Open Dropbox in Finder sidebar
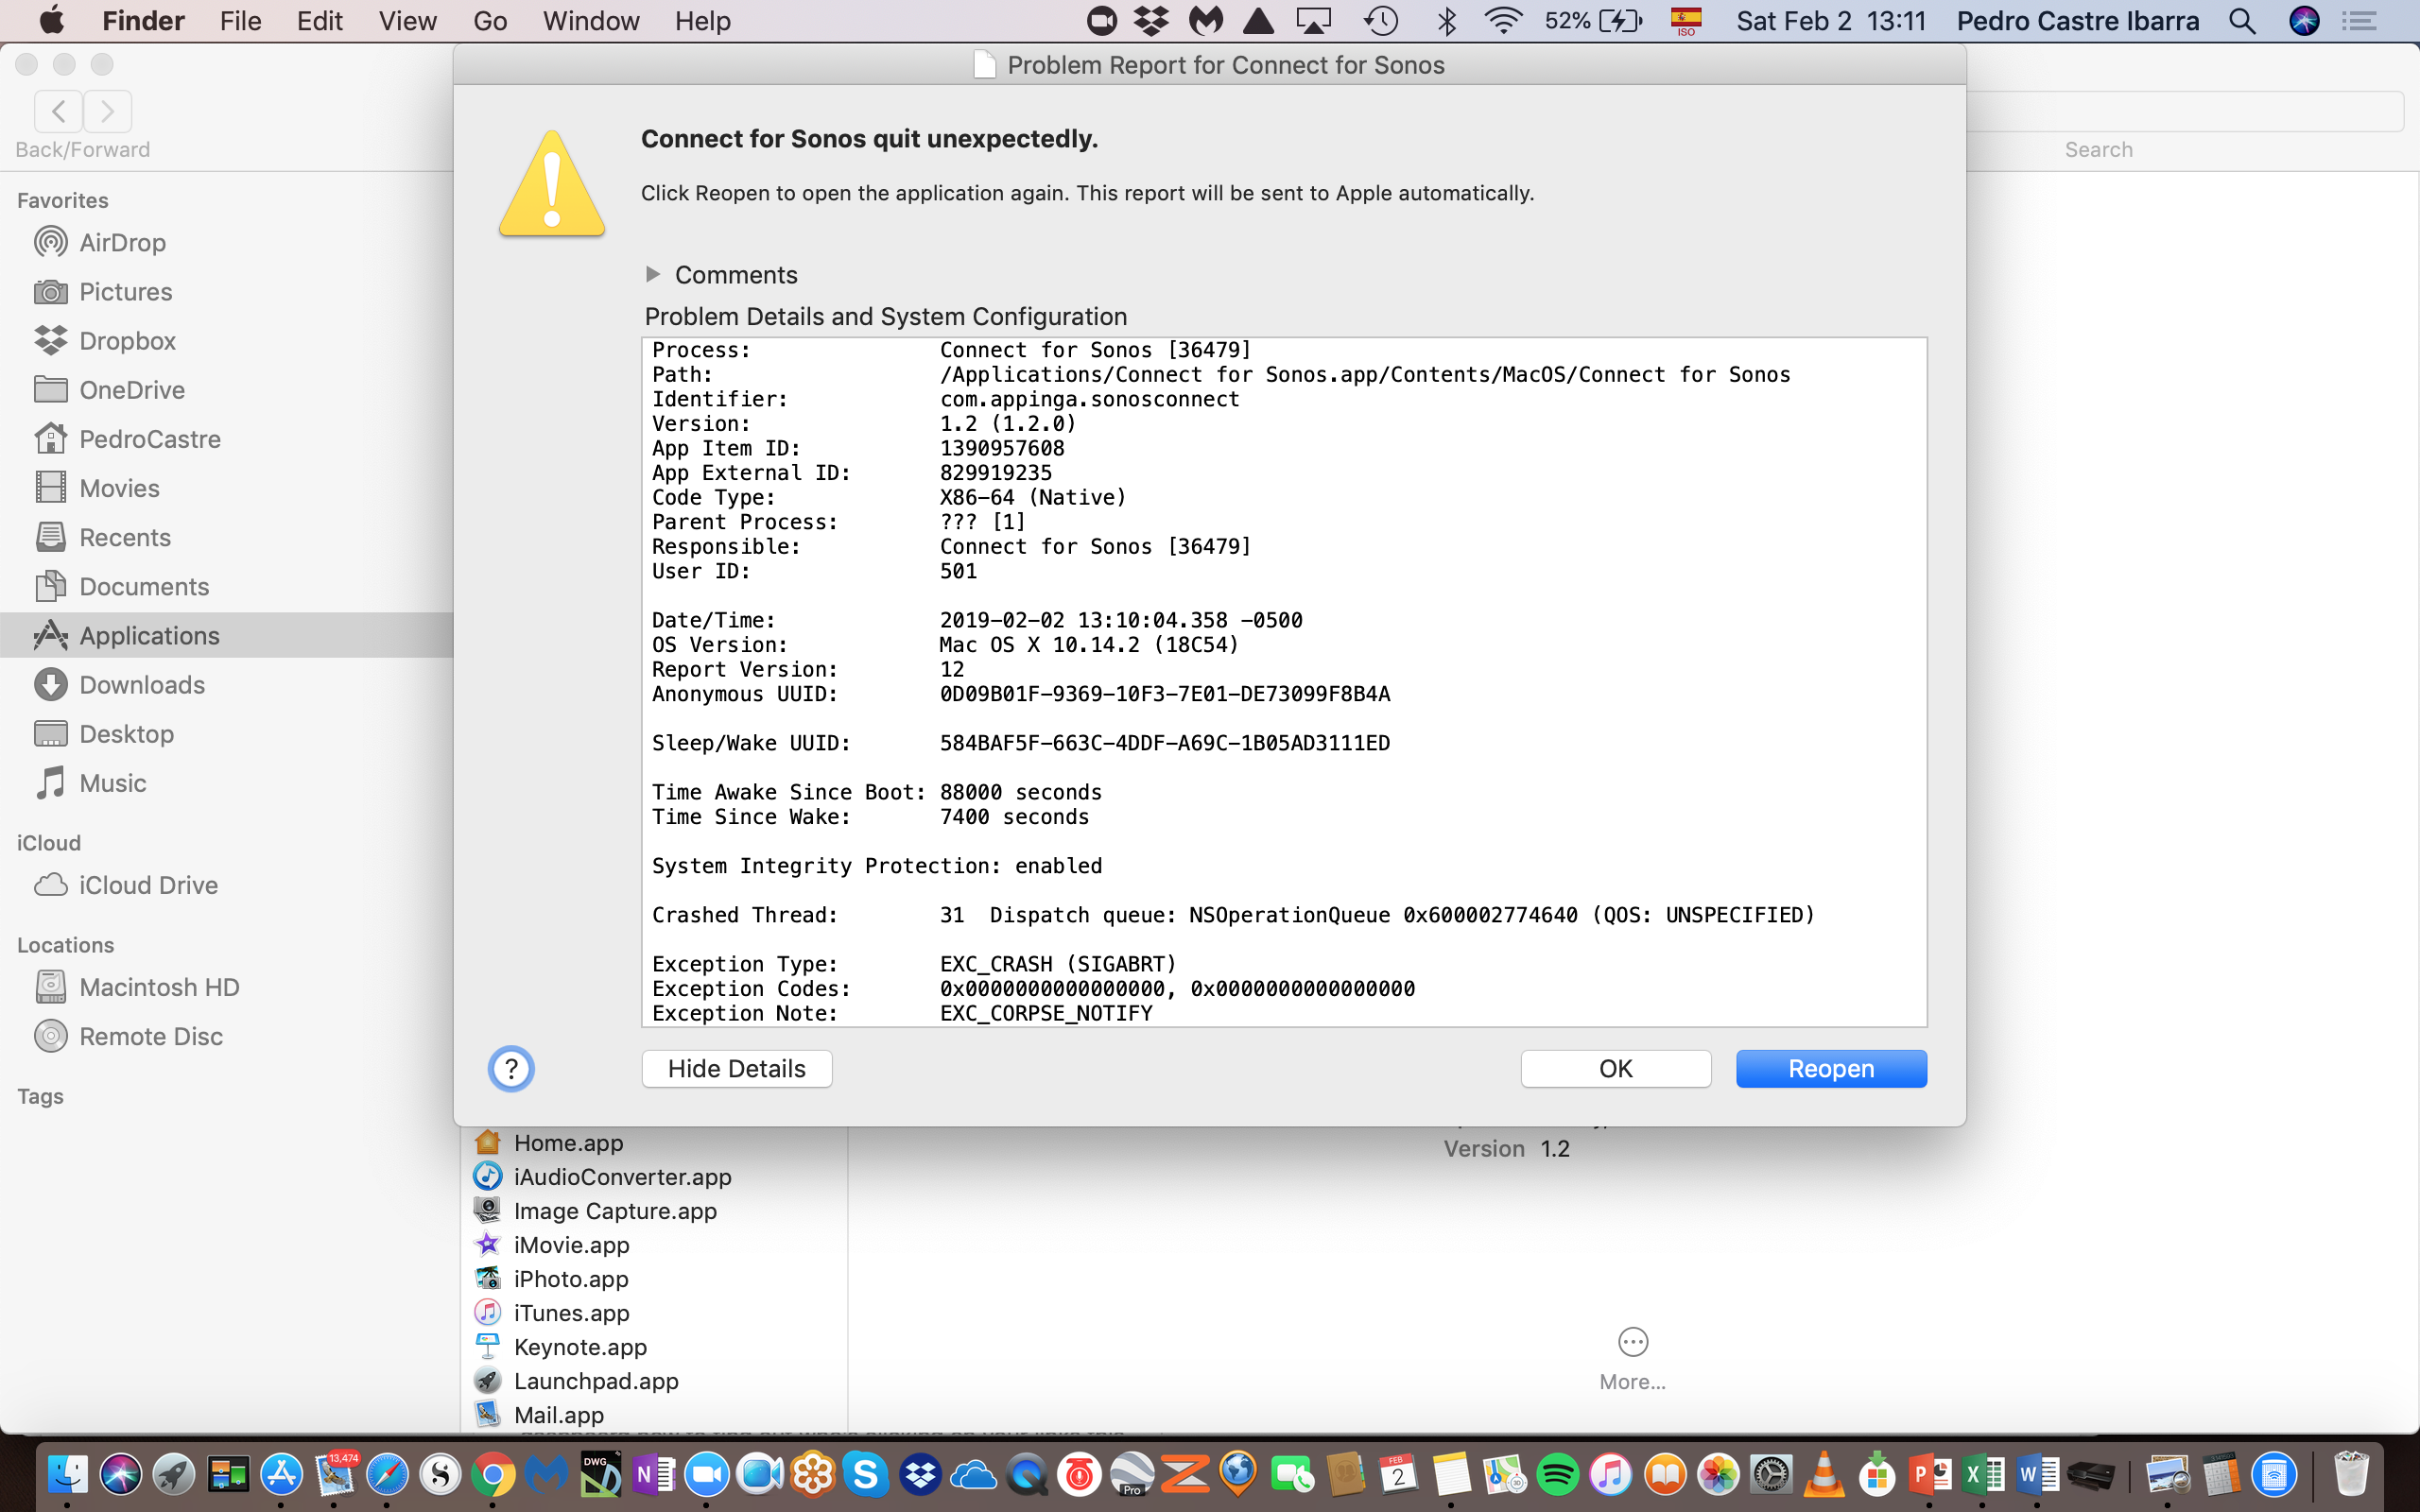The height and width of the screenshot is (1512, 2420). 127,341
